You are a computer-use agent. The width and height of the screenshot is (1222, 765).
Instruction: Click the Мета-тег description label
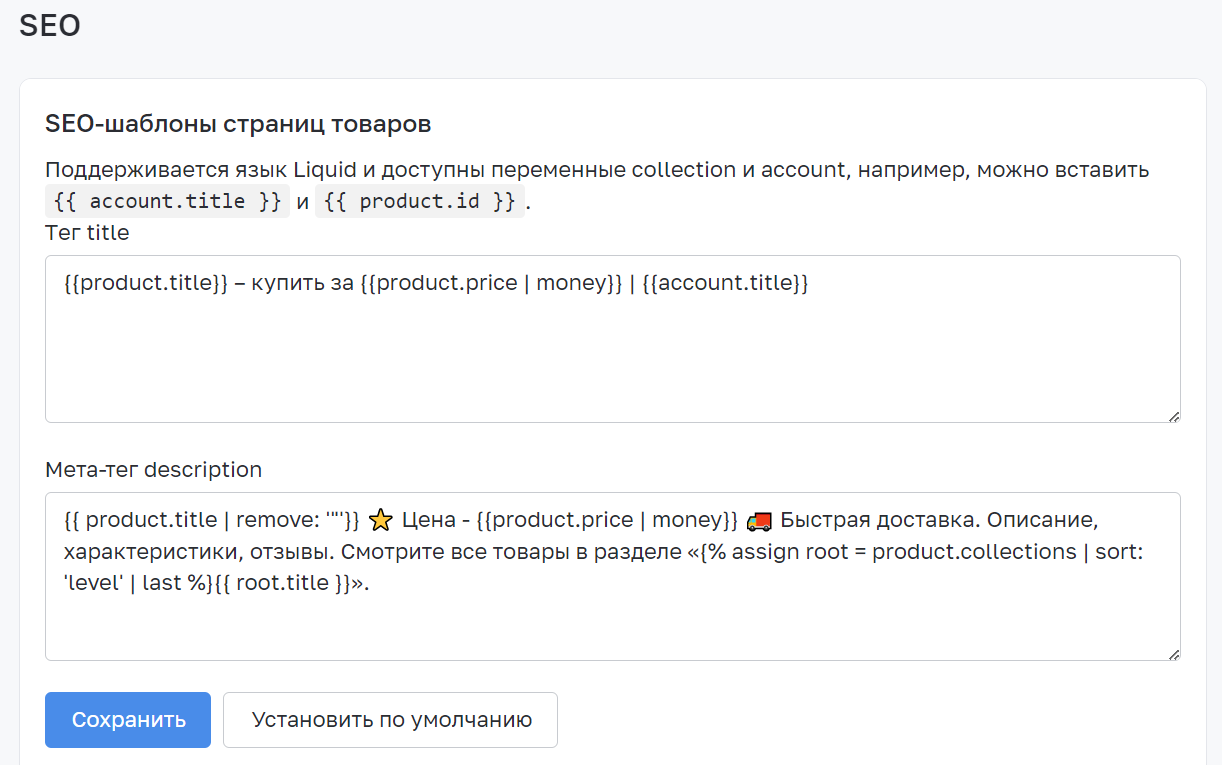(x=153, y=470)
